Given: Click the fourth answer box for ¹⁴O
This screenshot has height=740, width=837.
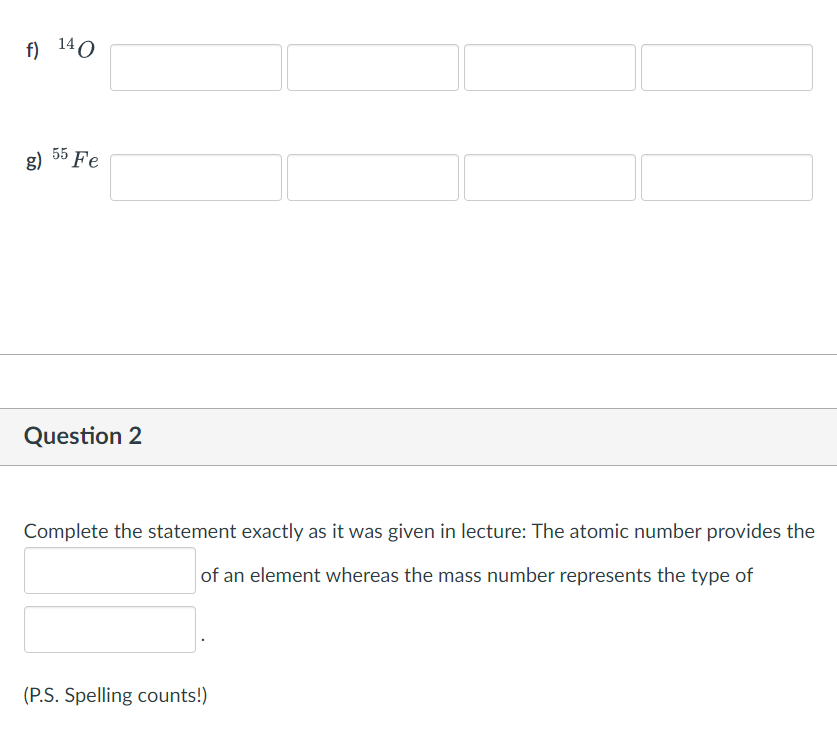Looking at the screenshot, I should 726,67.
